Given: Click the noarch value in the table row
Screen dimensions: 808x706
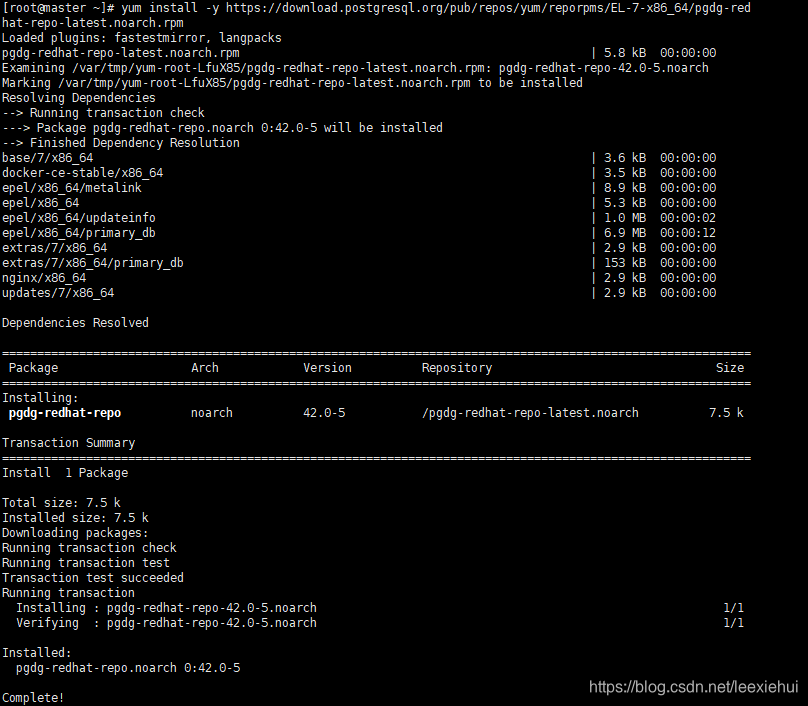Looking at the screenshot, I should [212, 413].
